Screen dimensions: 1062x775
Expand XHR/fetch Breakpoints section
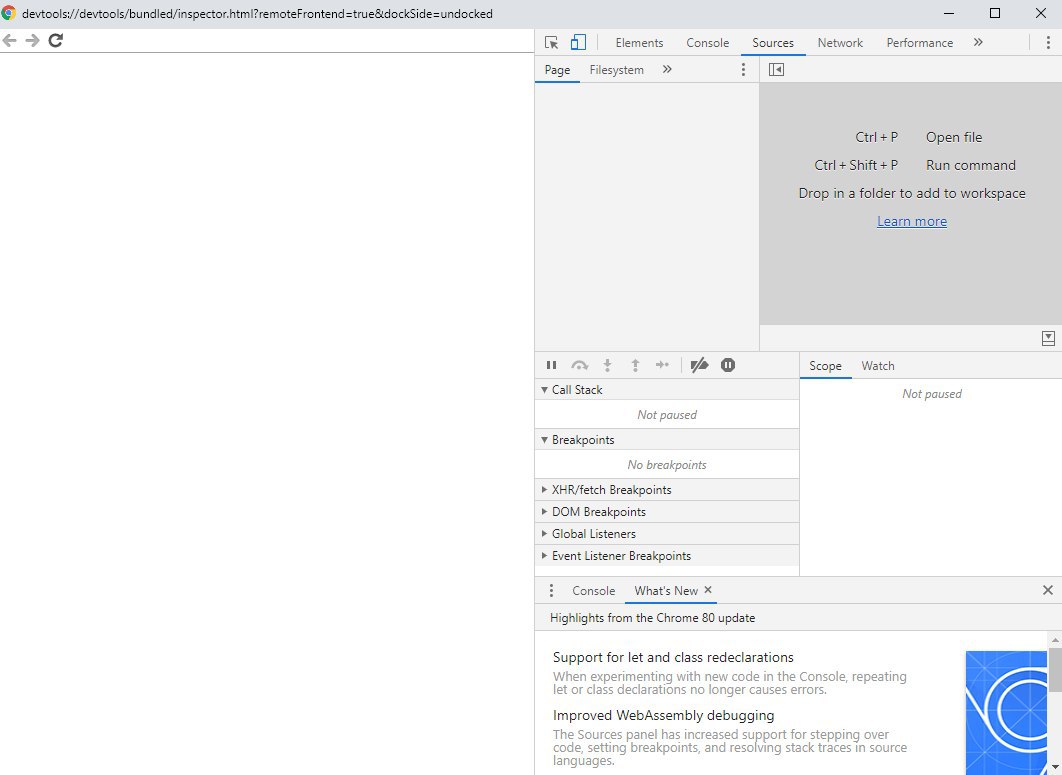pos(666,490)
